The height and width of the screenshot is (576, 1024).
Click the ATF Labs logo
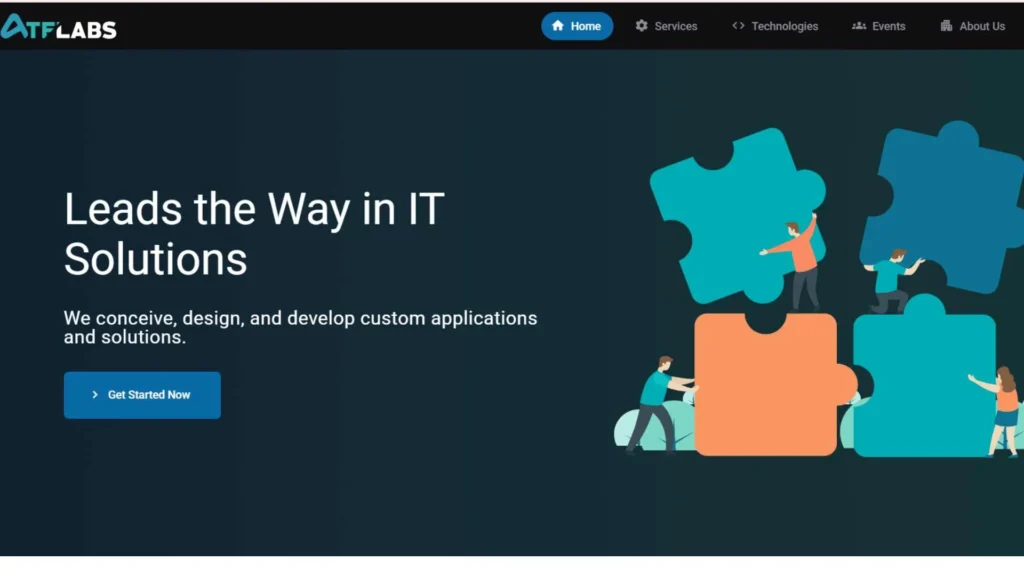(59, 27)
